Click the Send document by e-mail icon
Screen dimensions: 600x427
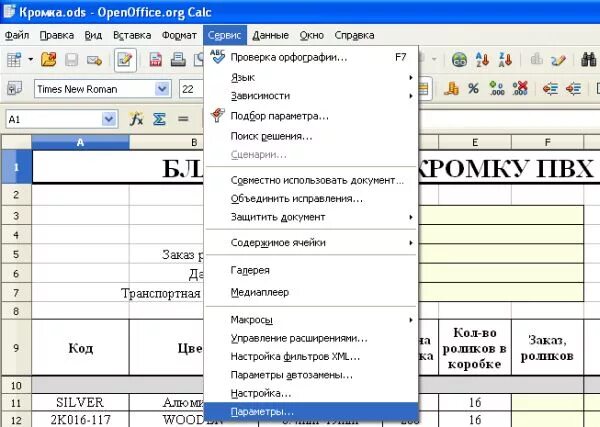click(94, 60)
